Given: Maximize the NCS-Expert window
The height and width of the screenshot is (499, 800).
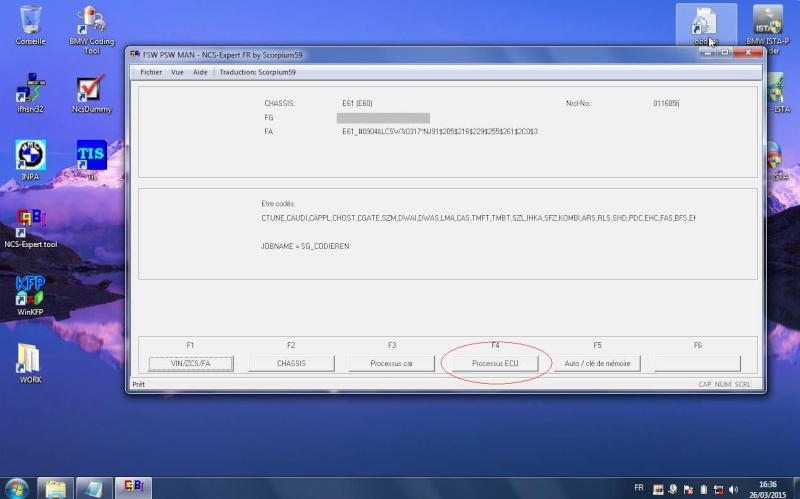Looking at the screenshot, I should 724,53.
